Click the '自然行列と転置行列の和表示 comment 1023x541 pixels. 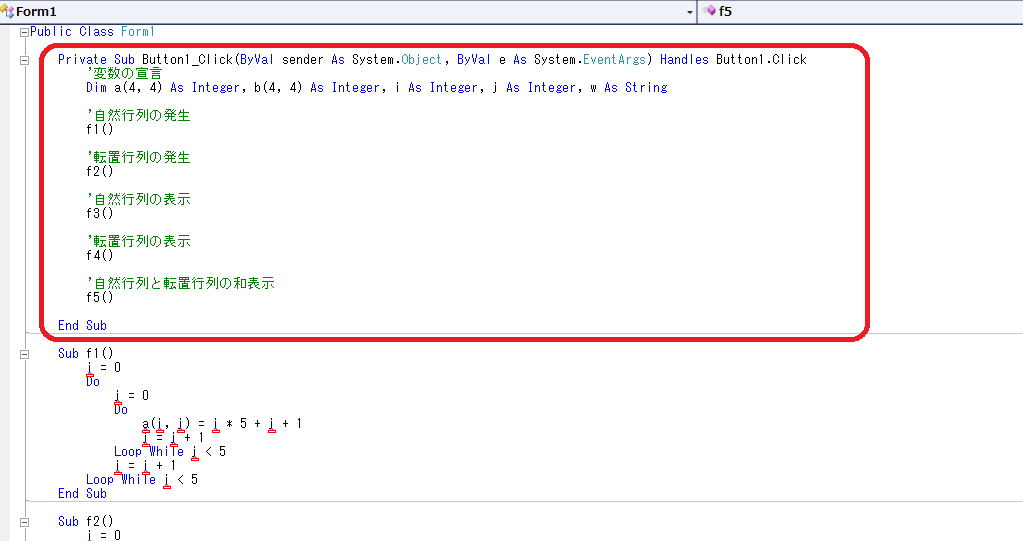tap(181, 283)
